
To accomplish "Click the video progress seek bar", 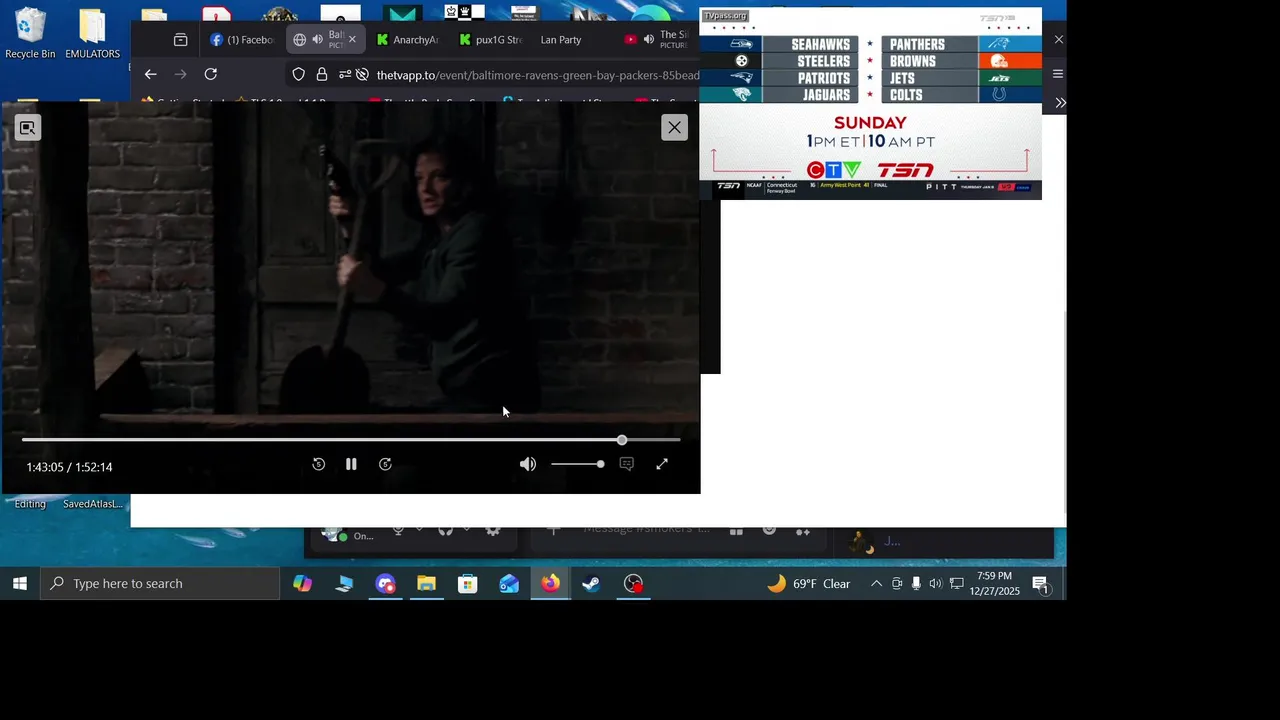I will [351, 440].
